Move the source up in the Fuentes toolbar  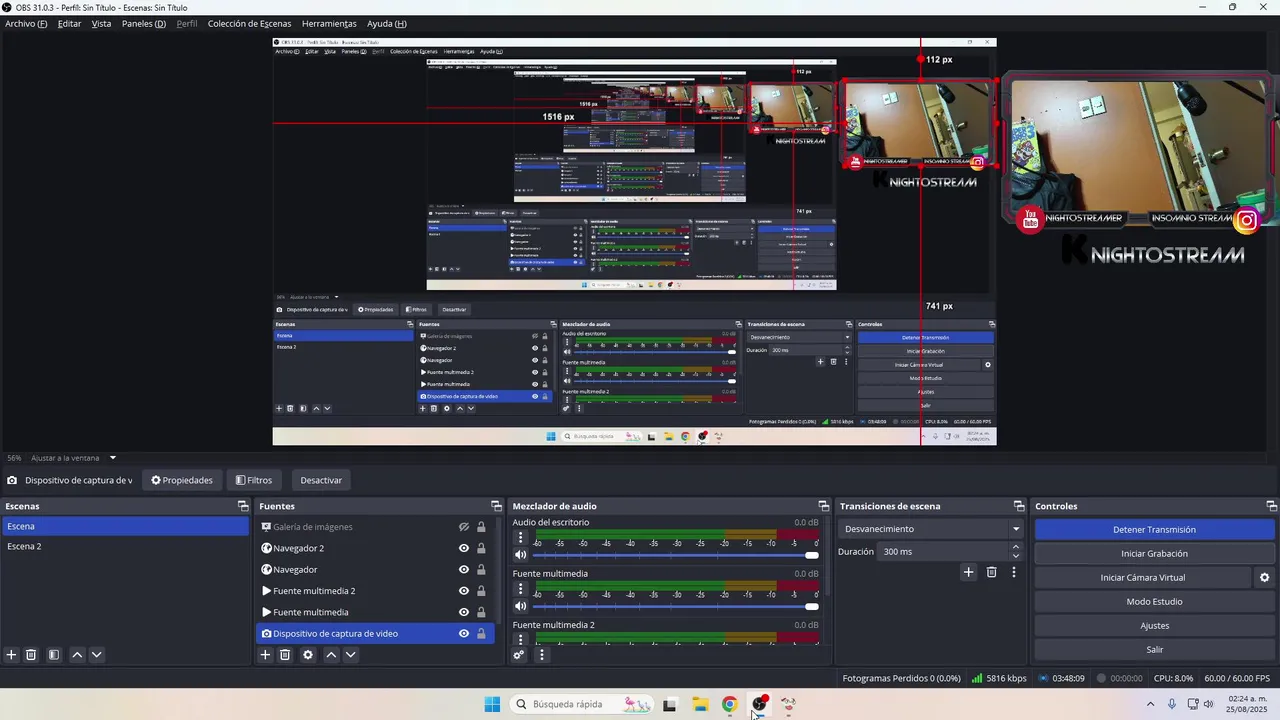tap(331, 655)
